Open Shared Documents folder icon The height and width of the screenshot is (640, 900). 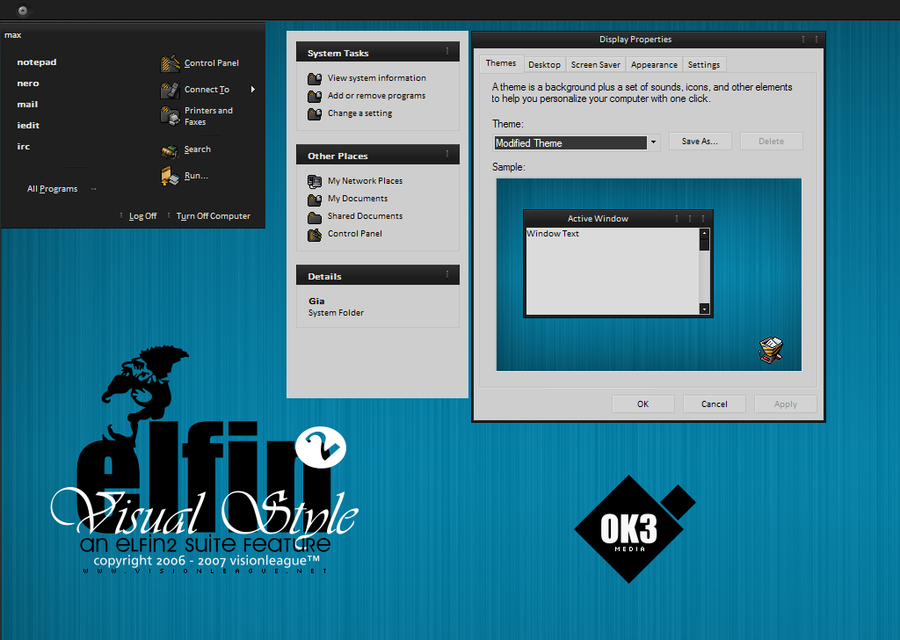point(315,217)
